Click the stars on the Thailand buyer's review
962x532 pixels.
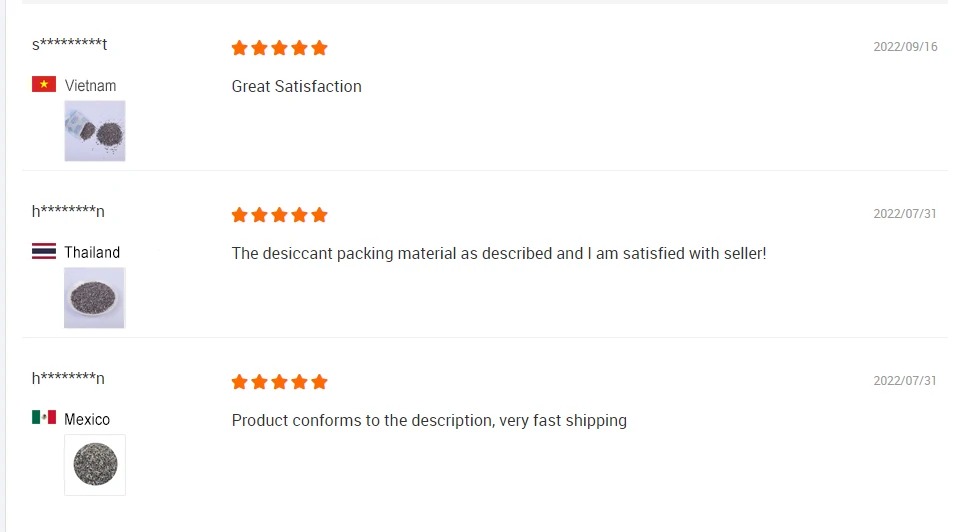(279, 215)
